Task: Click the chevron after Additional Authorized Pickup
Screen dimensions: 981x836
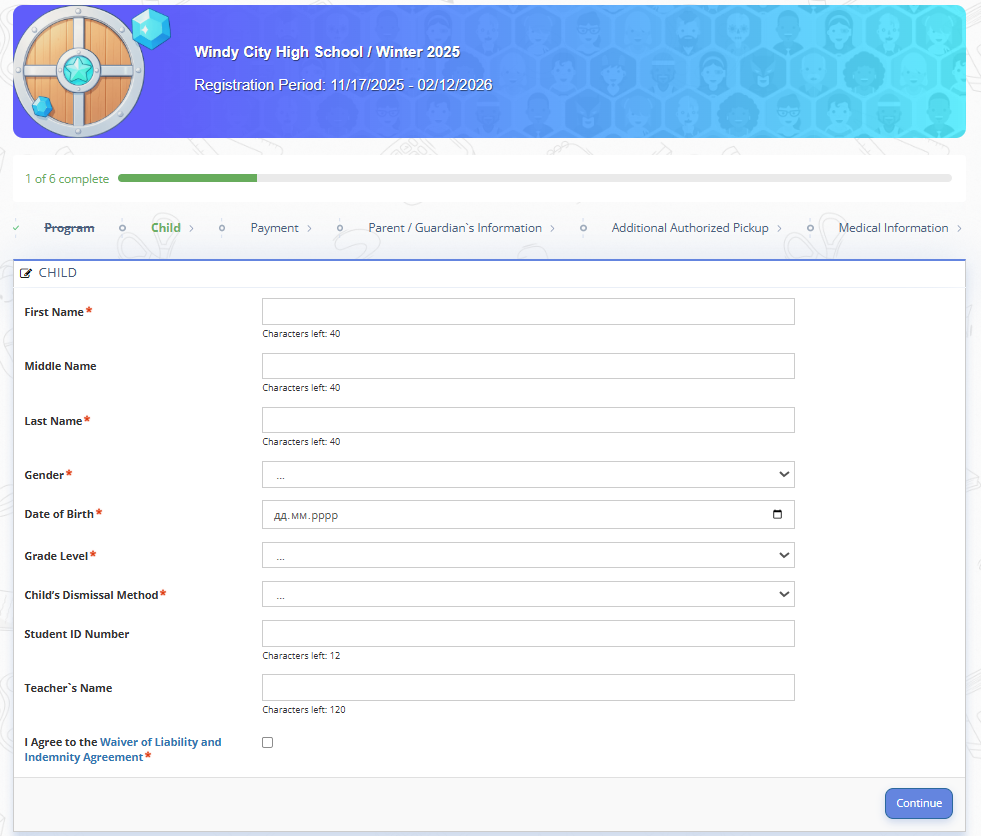Action: click(x=781, y=227)
